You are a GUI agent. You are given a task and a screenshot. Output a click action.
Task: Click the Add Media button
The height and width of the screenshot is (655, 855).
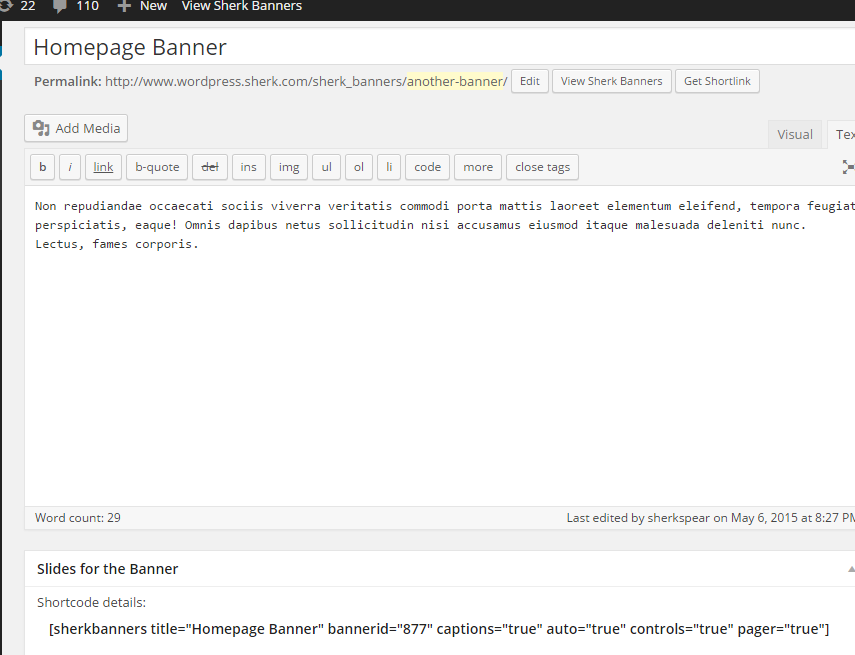76,128
